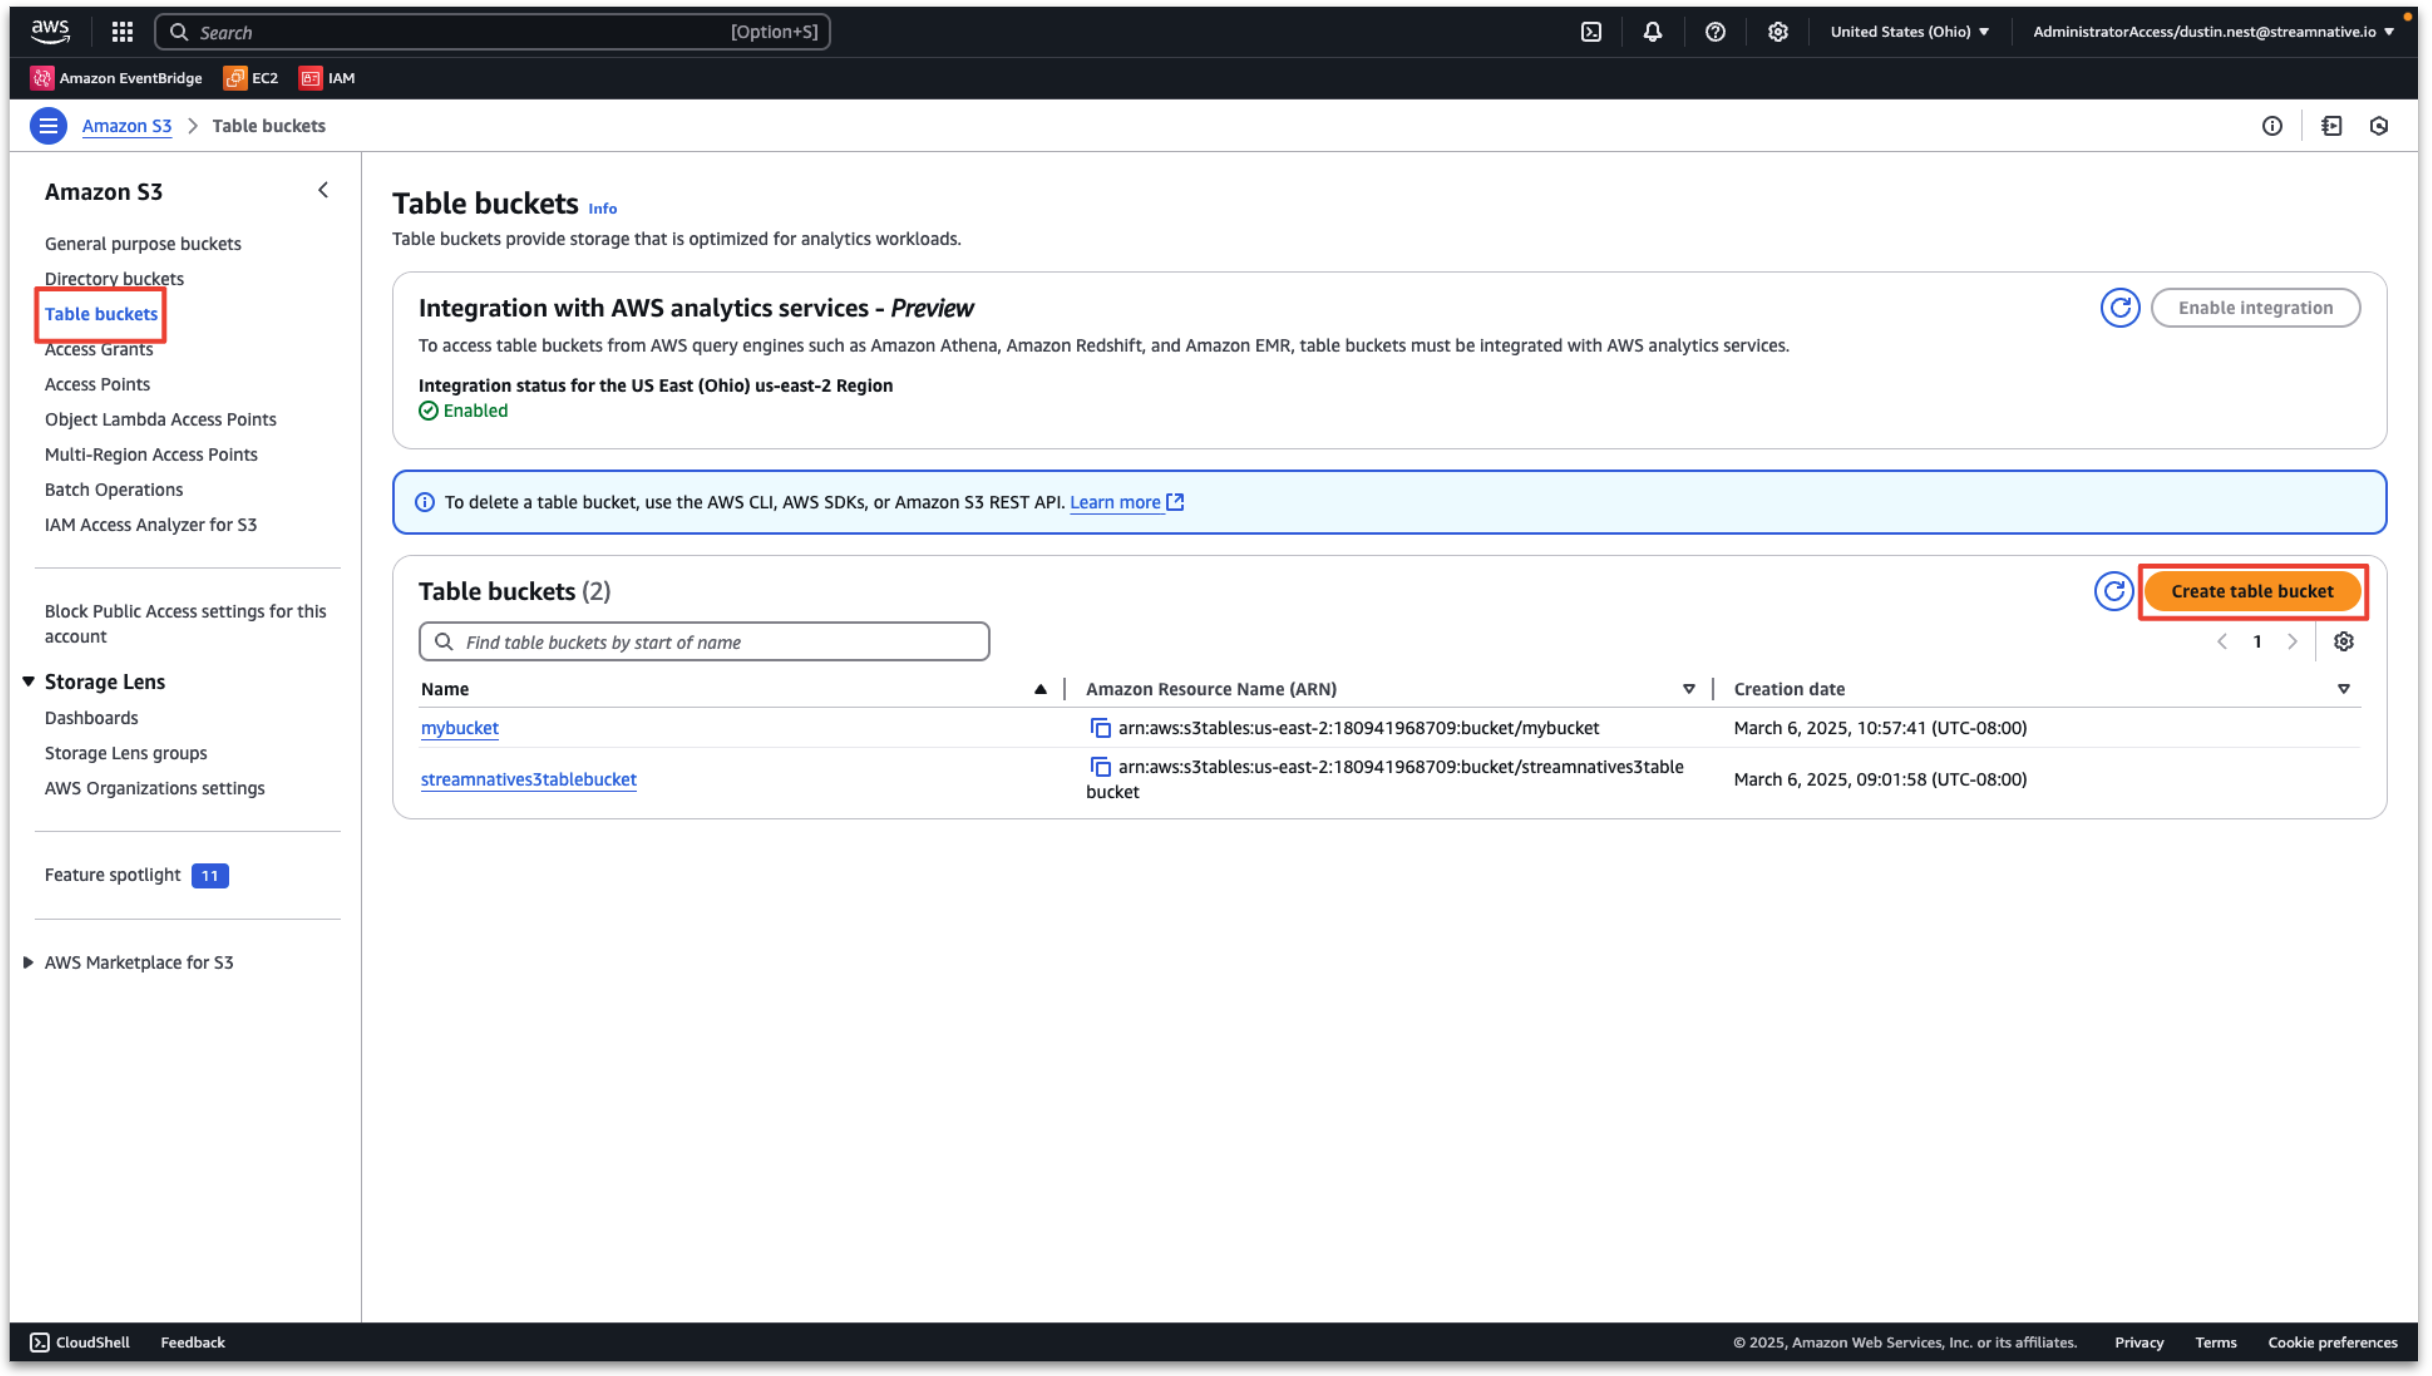
Task: Open the streamnatives3tablebucket link
Action: click(x=528, y=779)
